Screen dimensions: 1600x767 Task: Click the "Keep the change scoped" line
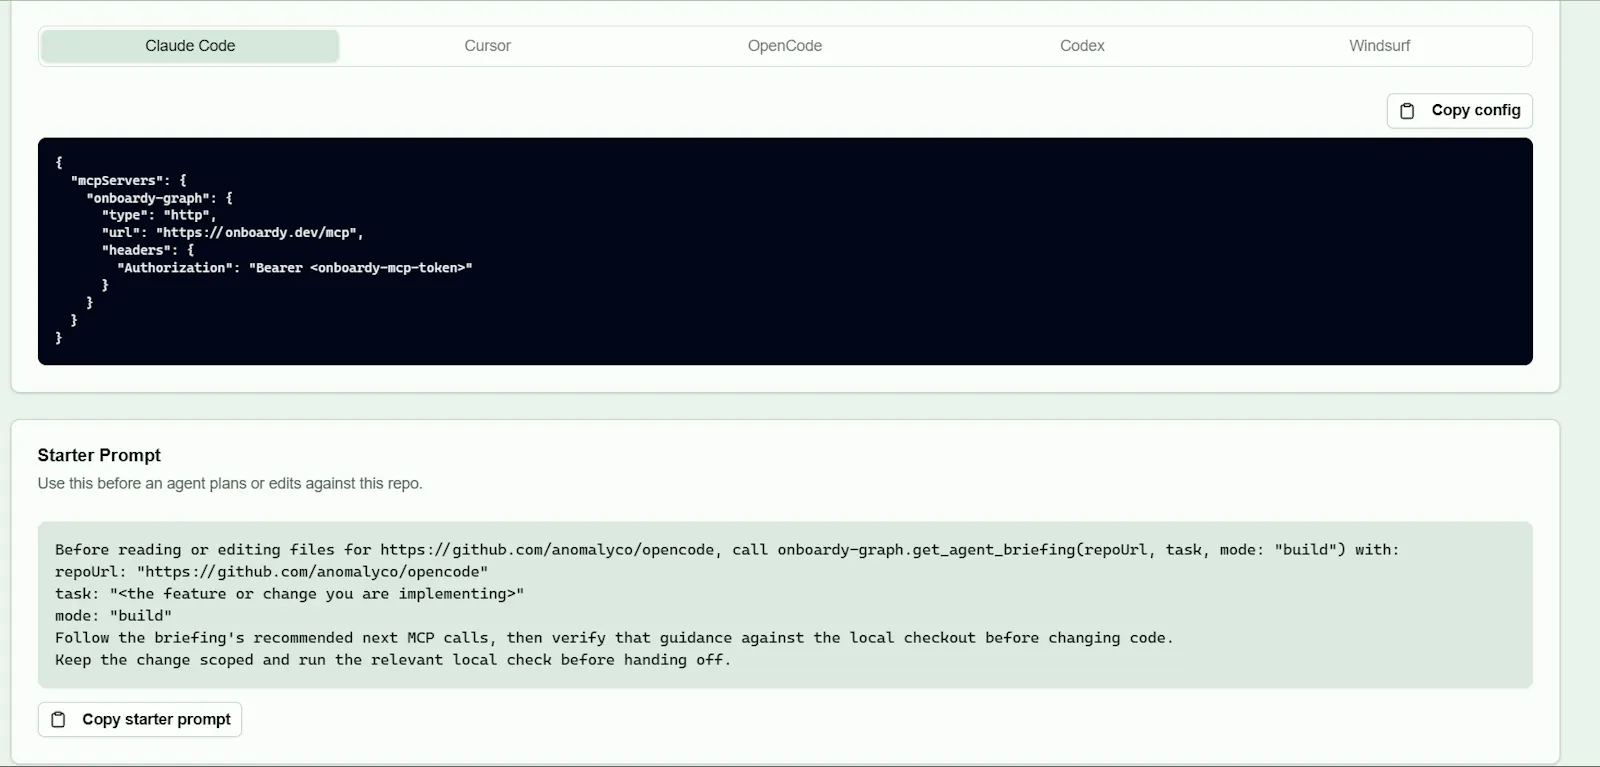click(x=393, y=660)
